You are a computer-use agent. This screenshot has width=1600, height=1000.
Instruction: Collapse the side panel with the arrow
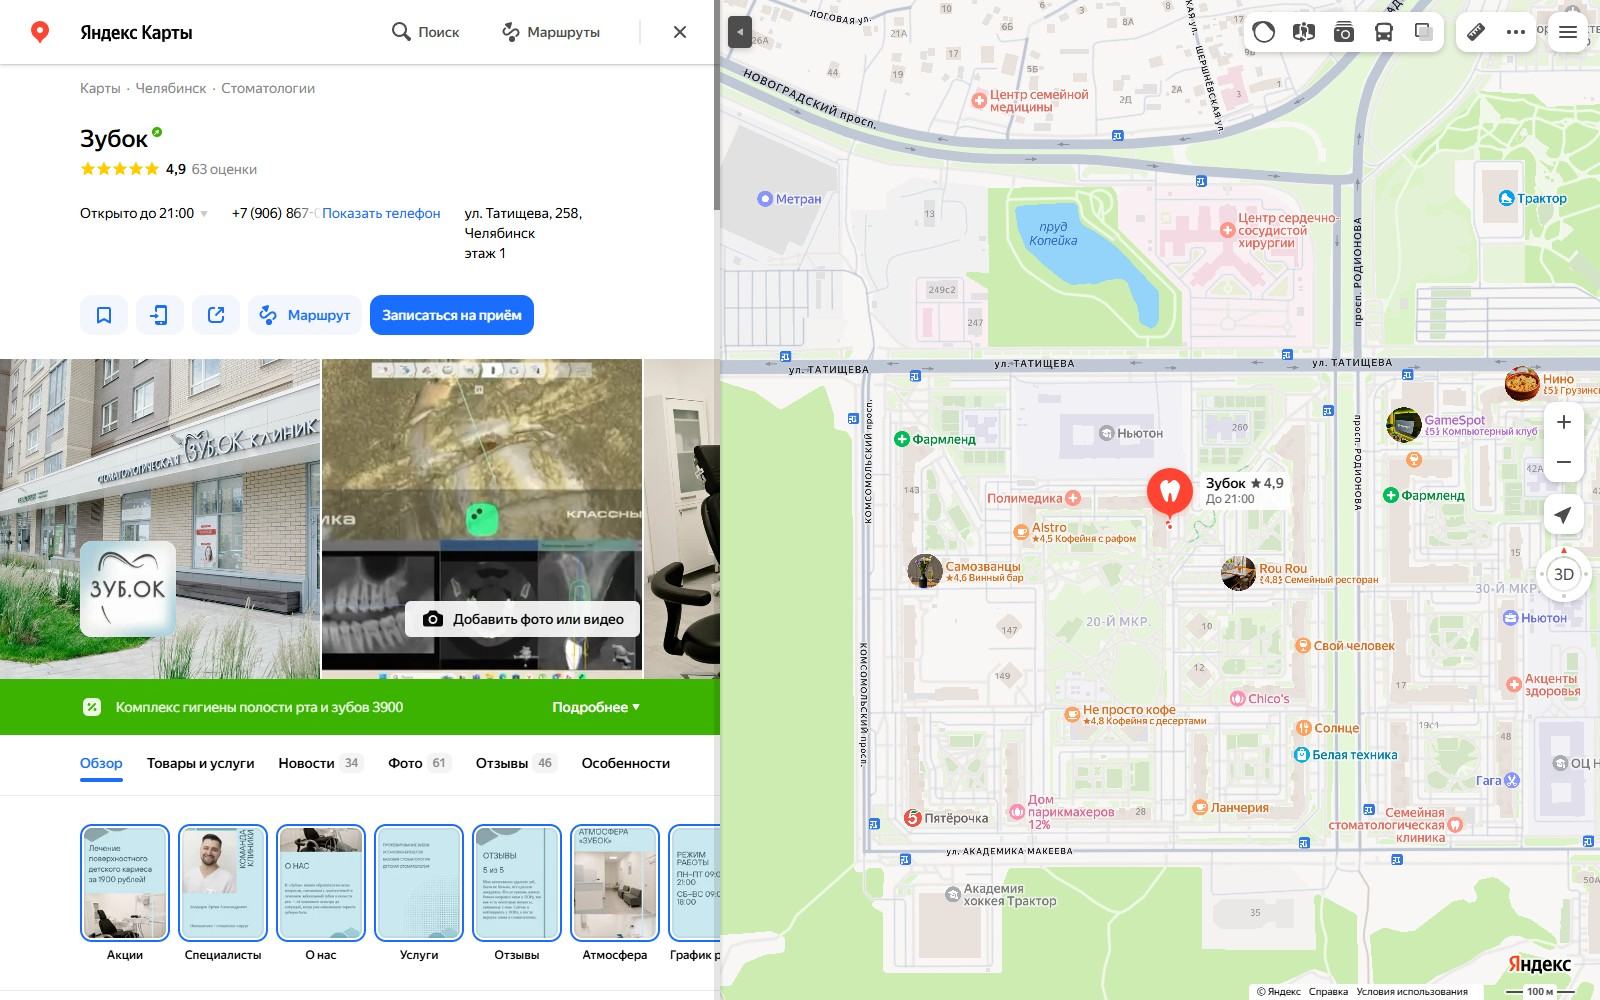point(739,32)
